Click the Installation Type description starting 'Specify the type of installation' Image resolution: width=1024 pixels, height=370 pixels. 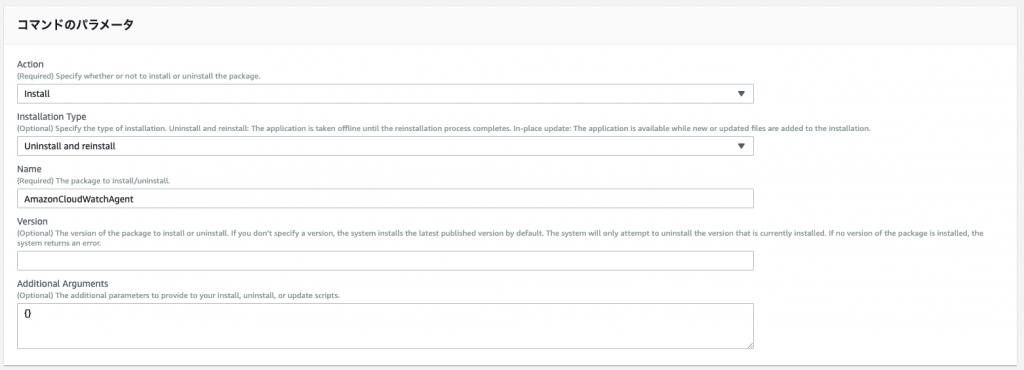[x=443, y=129]
